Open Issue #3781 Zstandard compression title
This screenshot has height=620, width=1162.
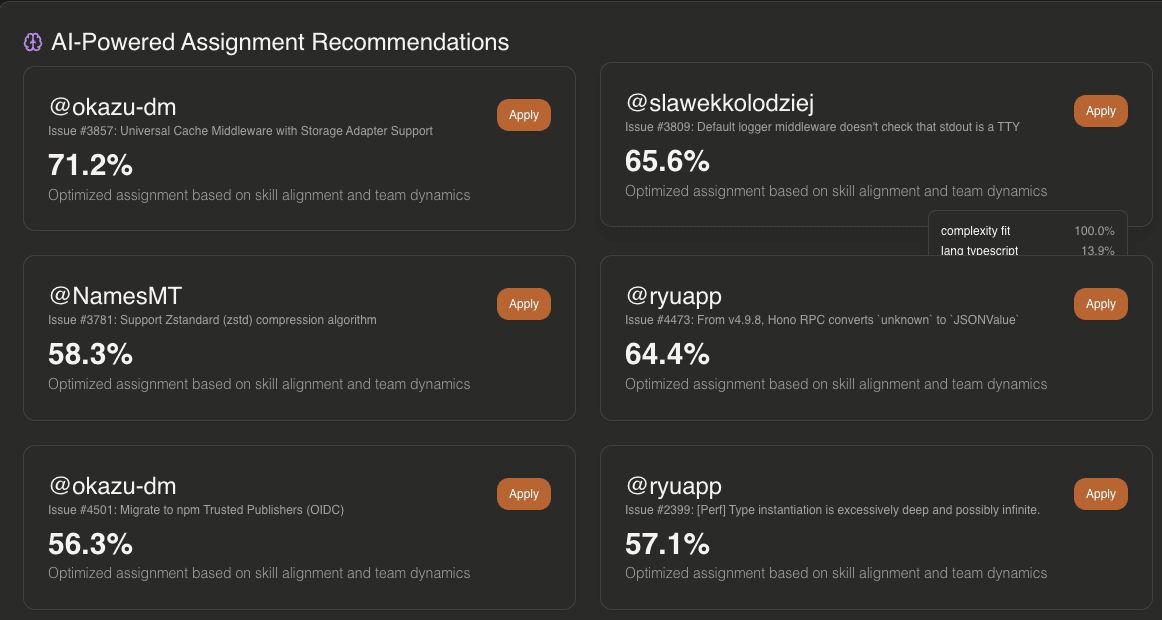pos(212,320)
